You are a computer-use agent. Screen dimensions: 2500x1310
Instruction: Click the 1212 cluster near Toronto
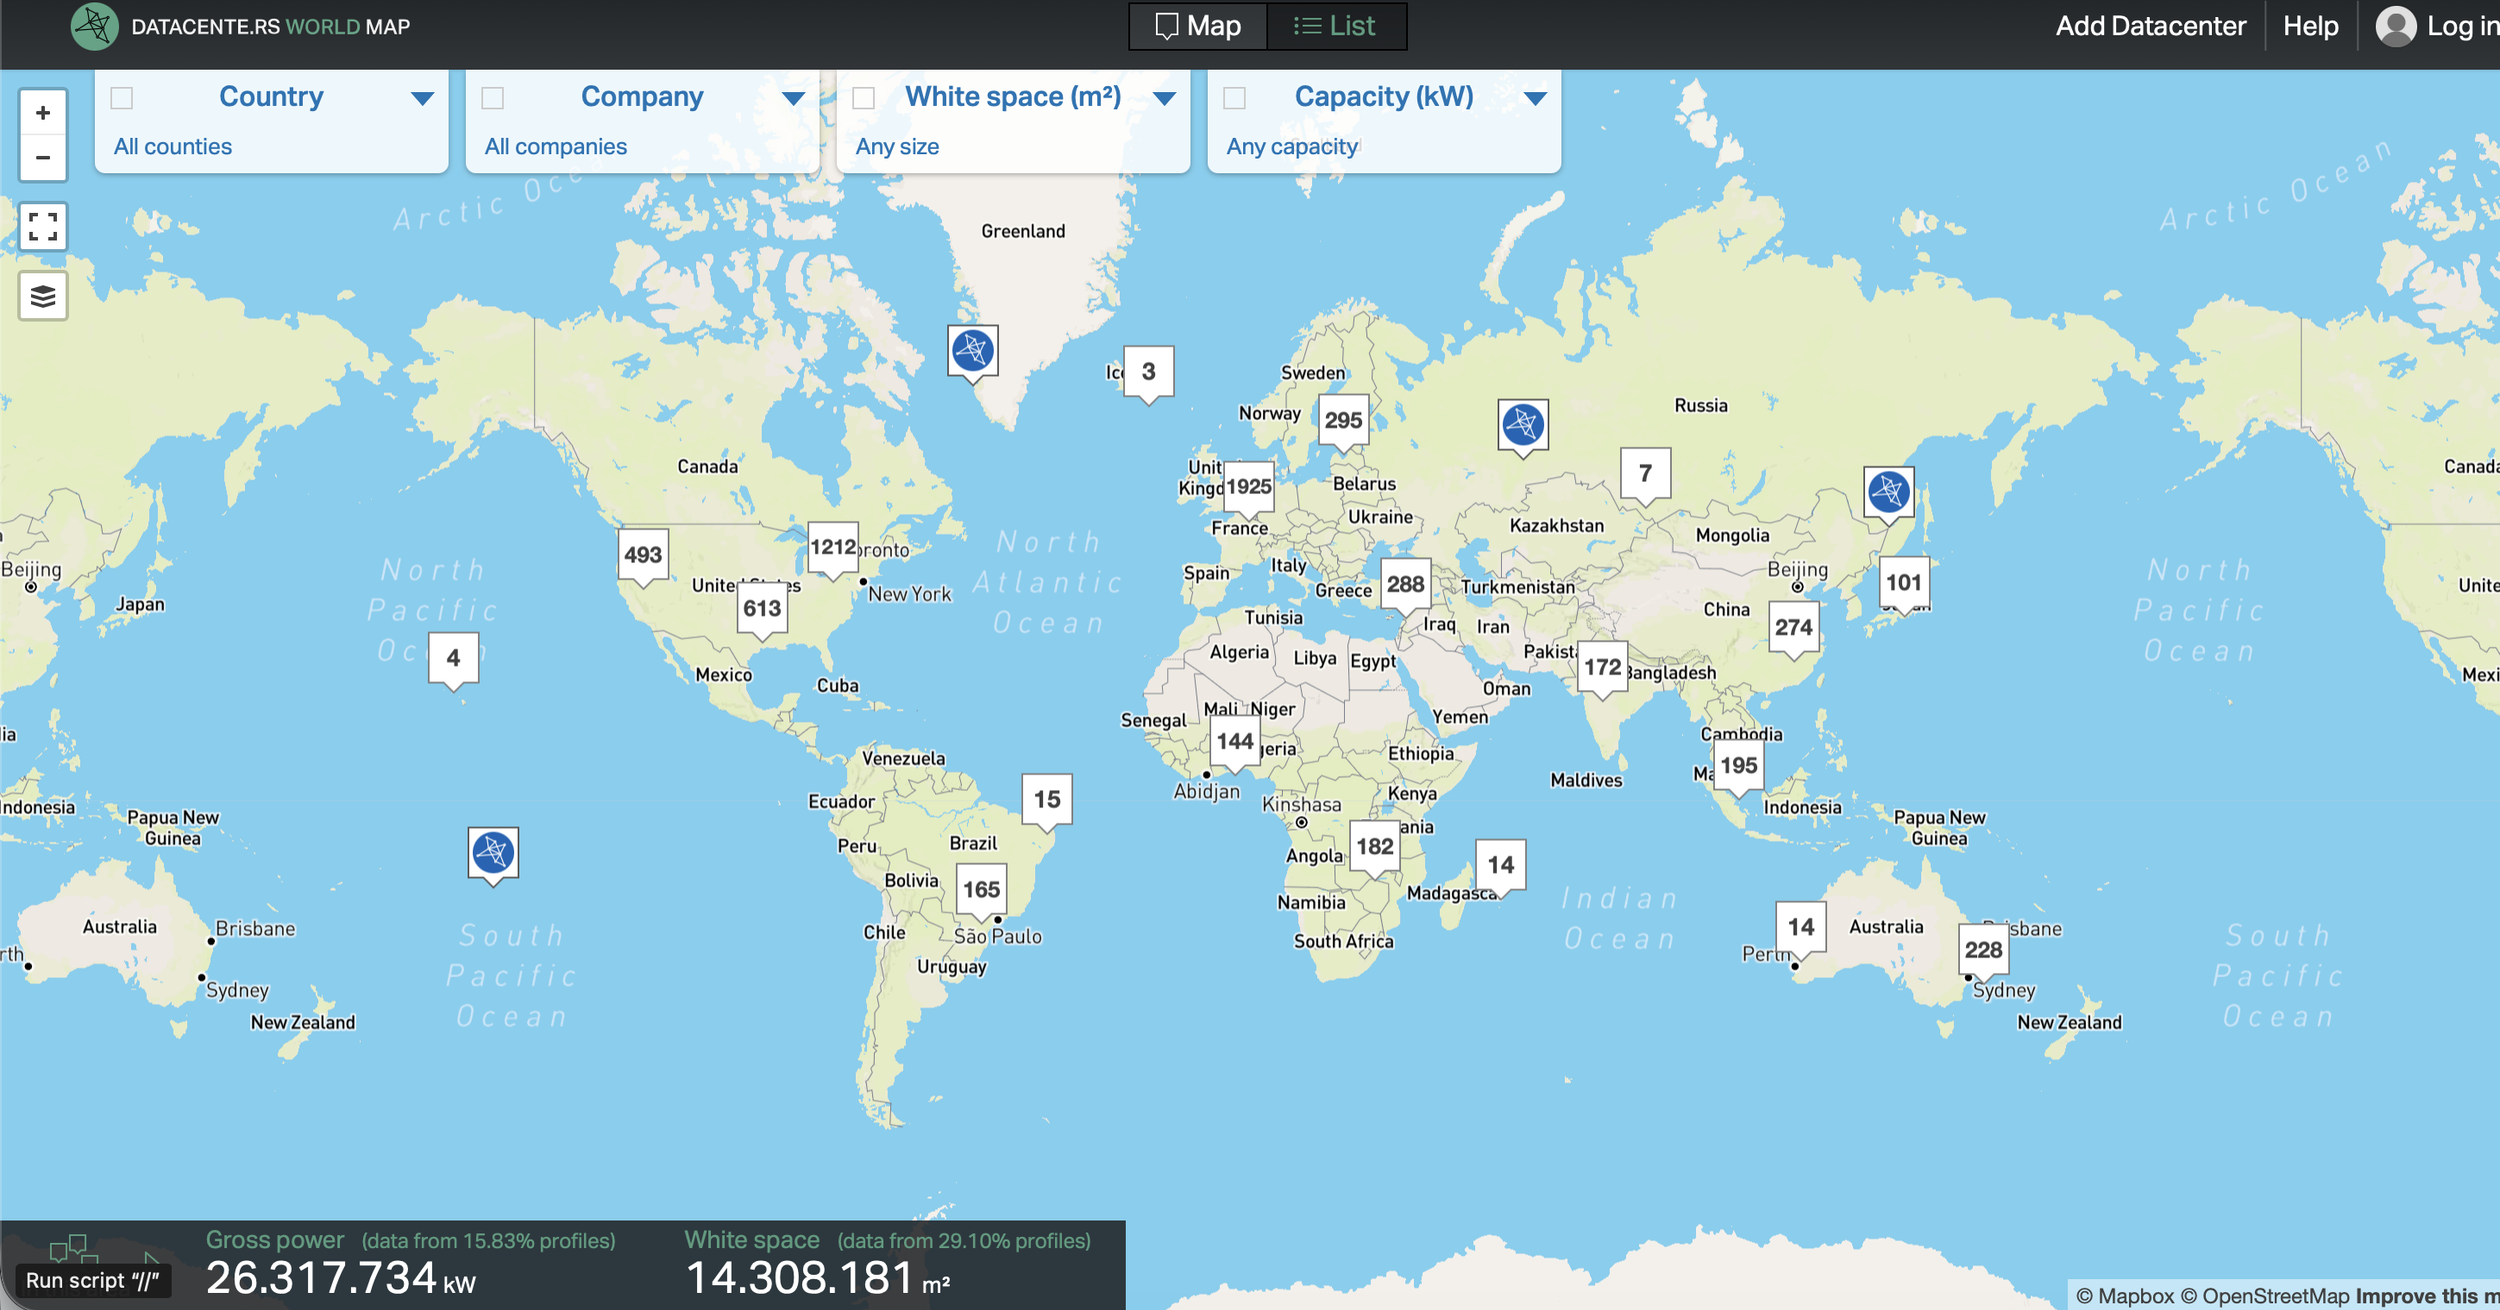click(x=833, y=547)
